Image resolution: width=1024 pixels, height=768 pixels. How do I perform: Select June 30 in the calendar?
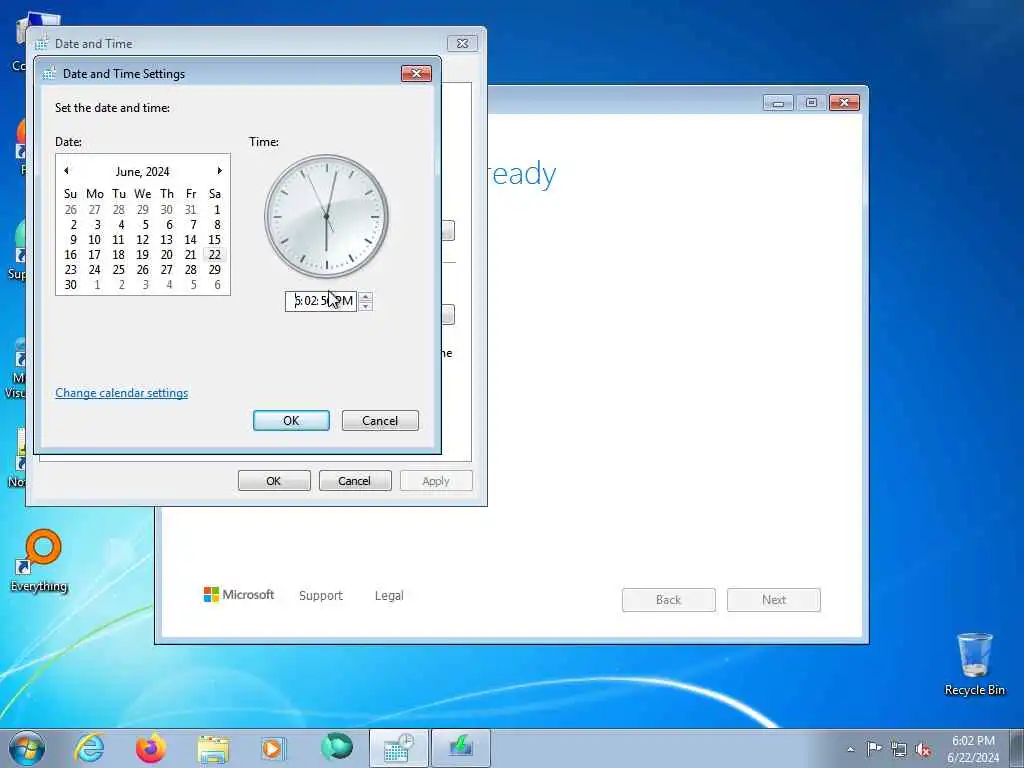pyautogui.click(x=71, y=285)
